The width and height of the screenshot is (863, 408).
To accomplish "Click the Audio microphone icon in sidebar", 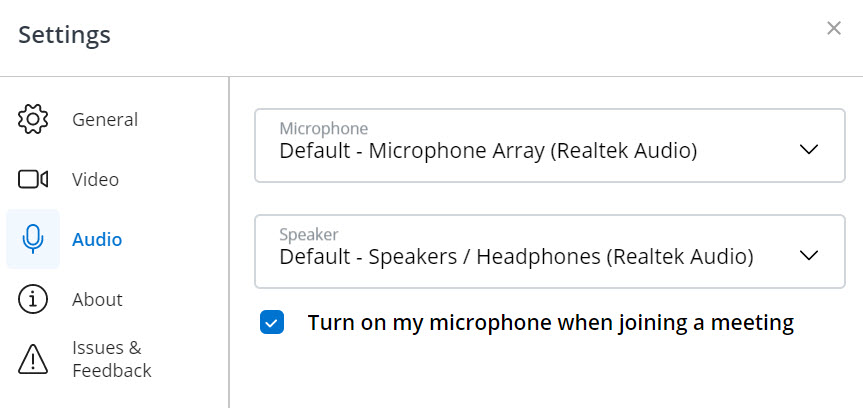I will [x=33, y=239].
